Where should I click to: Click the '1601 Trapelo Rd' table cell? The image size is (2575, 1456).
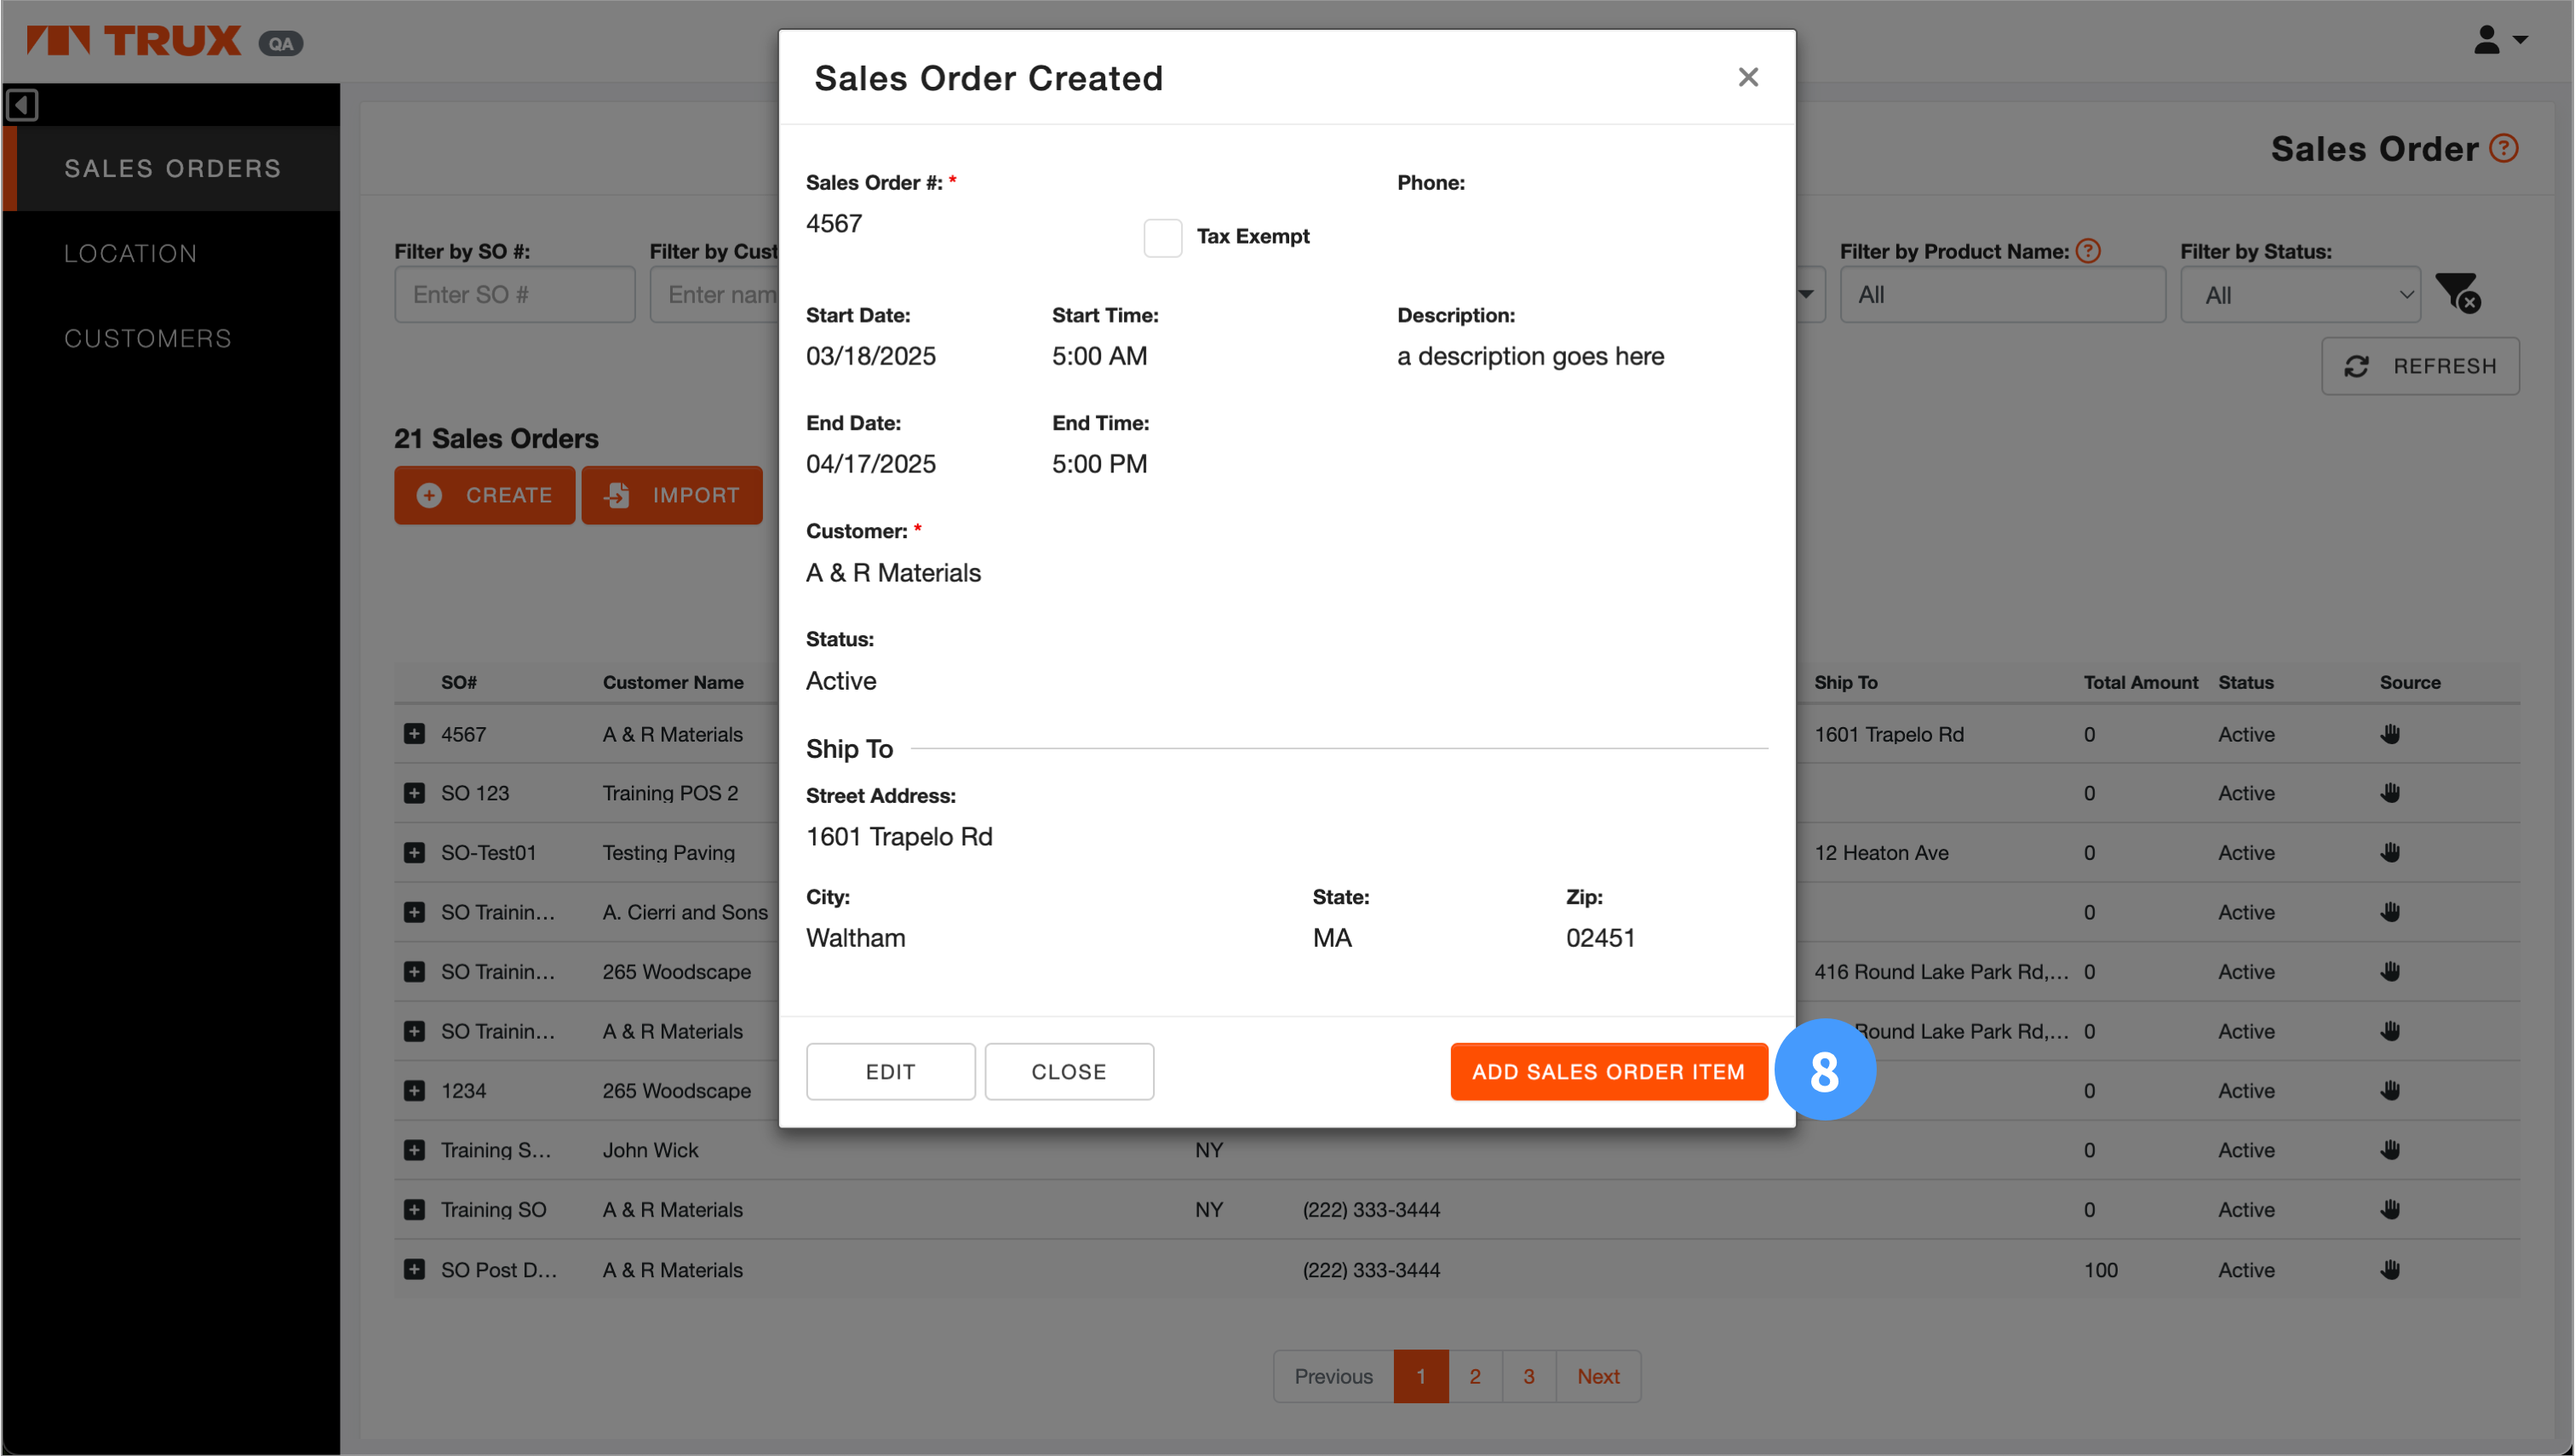point(1889,734)
